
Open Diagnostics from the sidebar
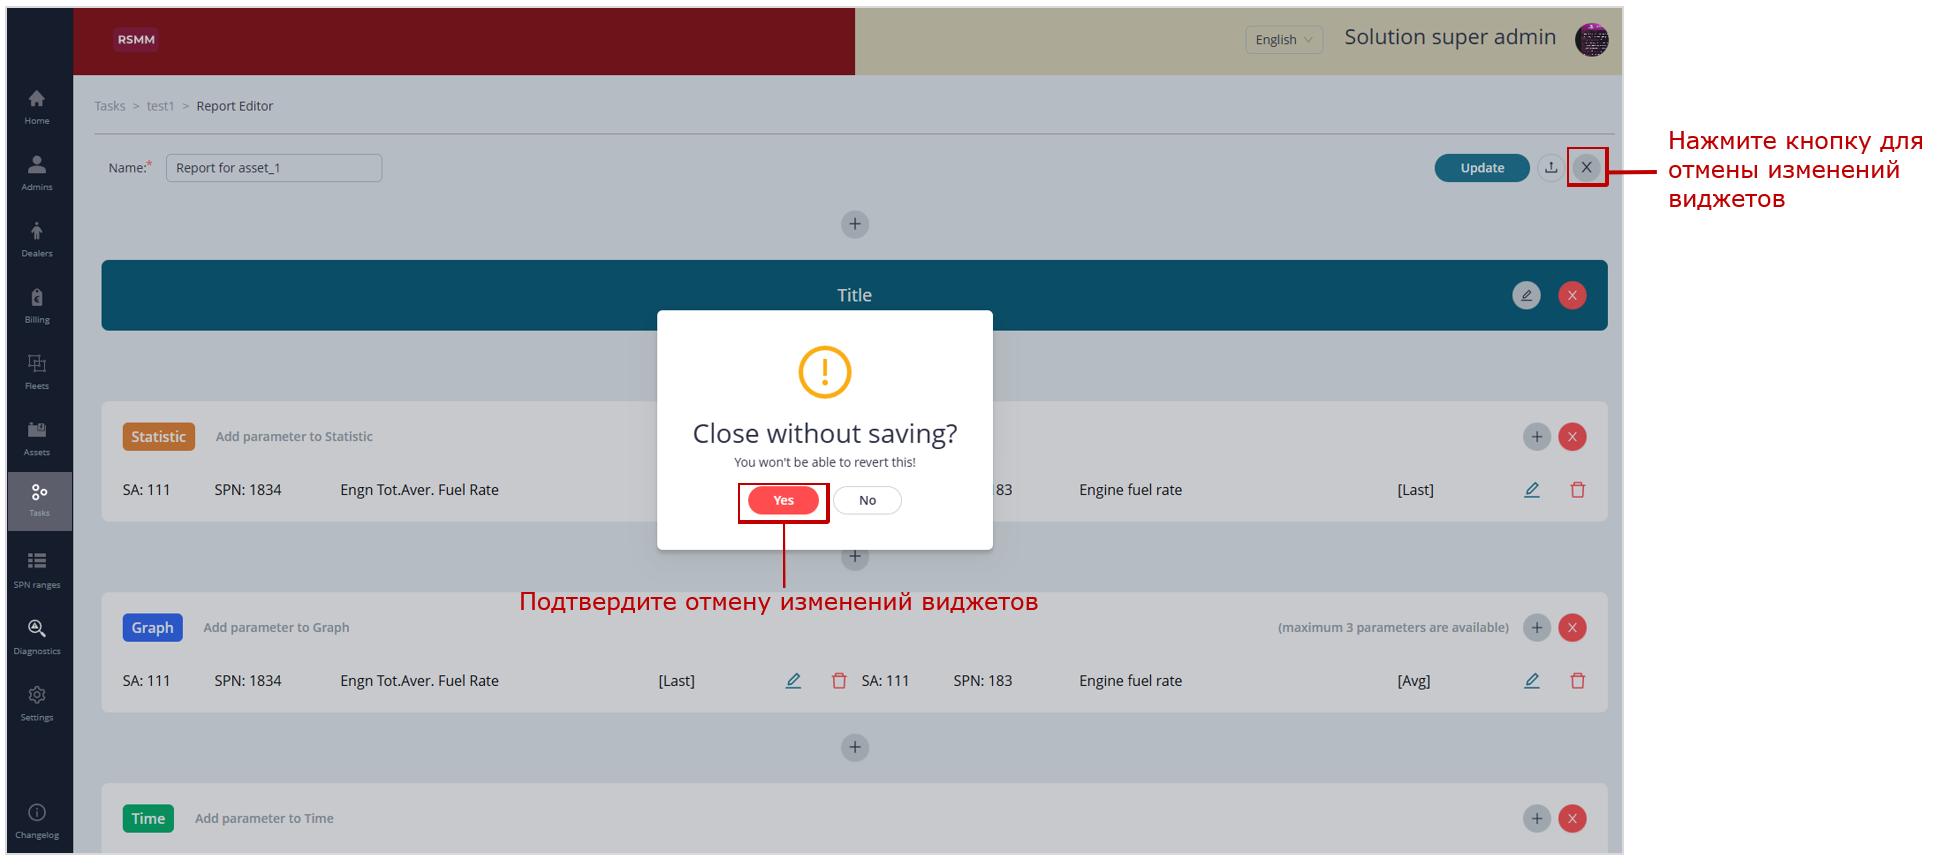point(37,636)
